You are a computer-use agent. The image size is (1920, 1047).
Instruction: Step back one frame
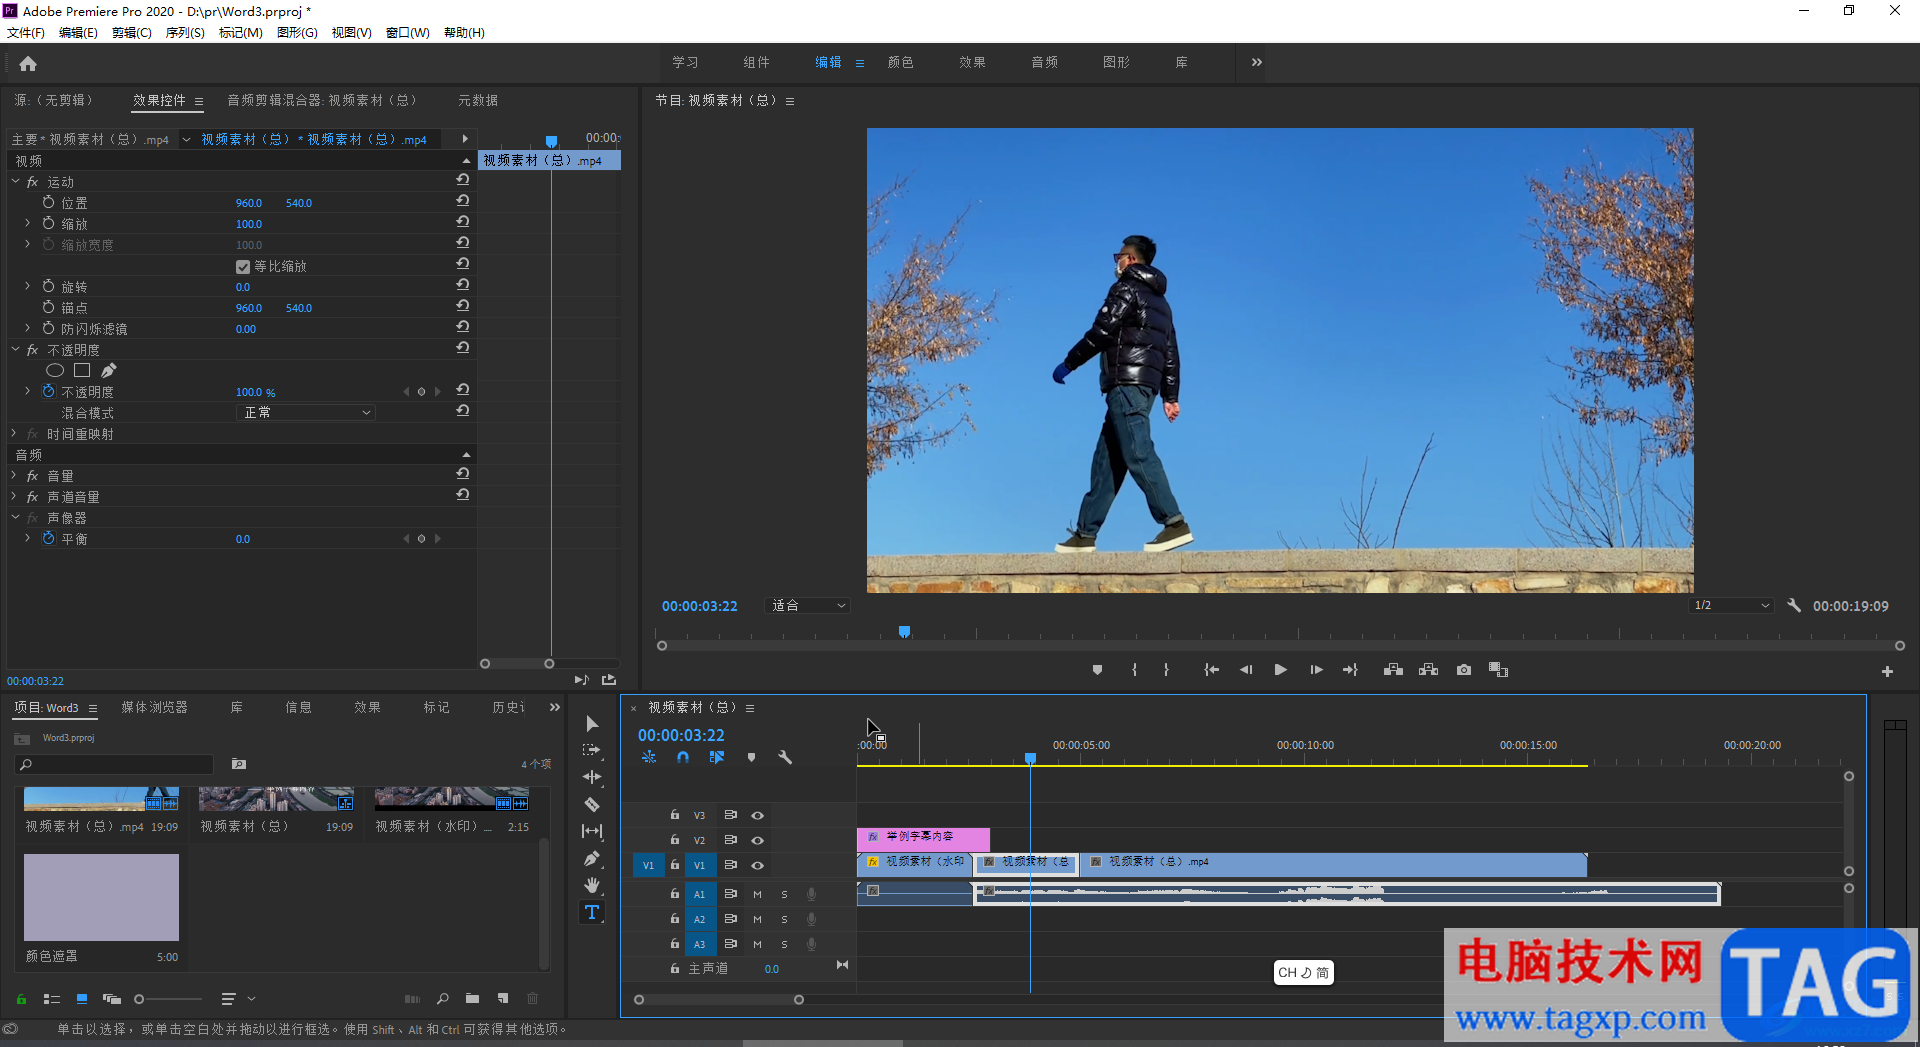coord(1246,670)
